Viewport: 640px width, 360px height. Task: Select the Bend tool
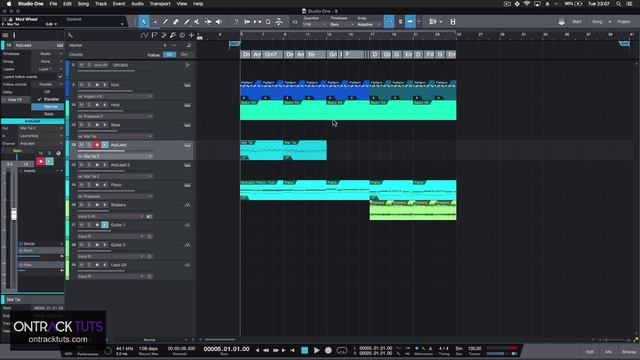click(x=208, y=22)
